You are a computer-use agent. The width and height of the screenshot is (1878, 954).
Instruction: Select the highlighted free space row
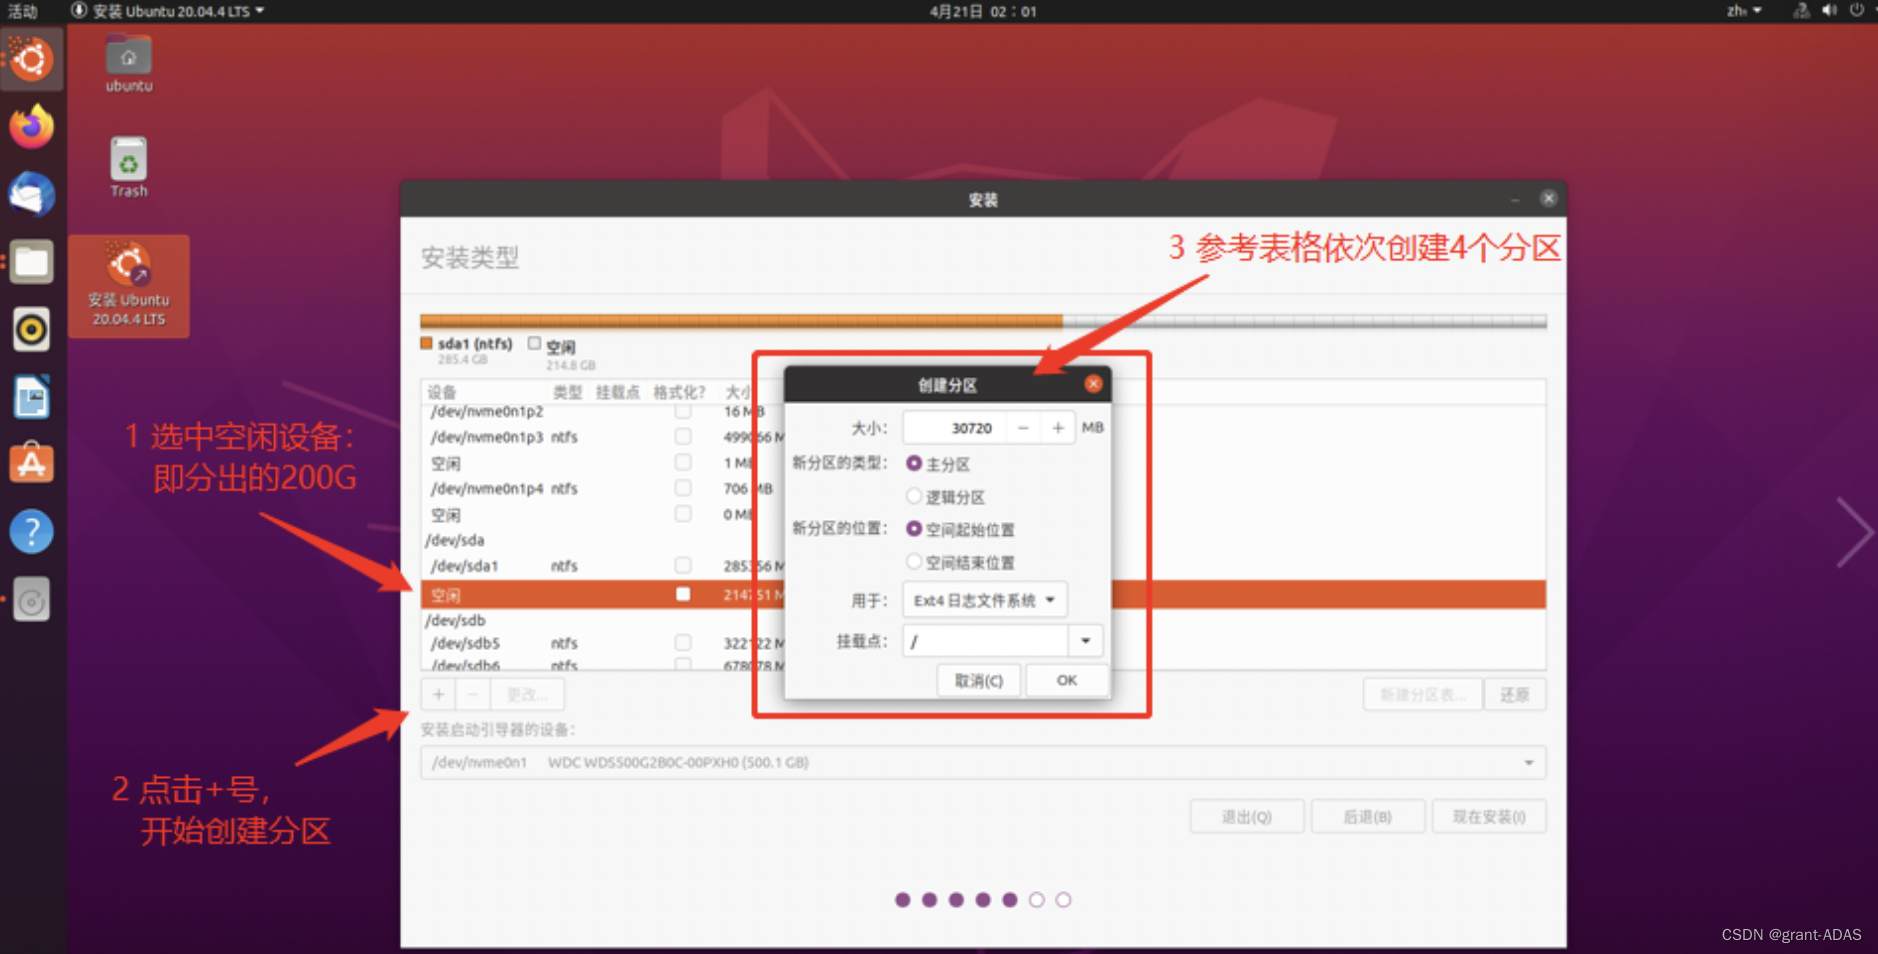[983, 594]
